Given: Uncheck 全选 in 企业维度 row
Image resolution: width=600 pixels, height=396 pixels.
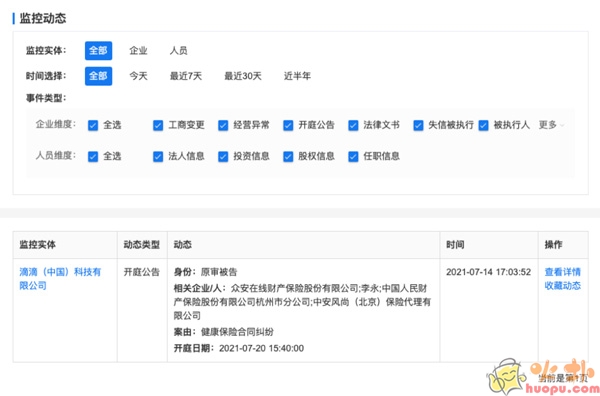Looking at the screenshot, I should pos(93,125).
